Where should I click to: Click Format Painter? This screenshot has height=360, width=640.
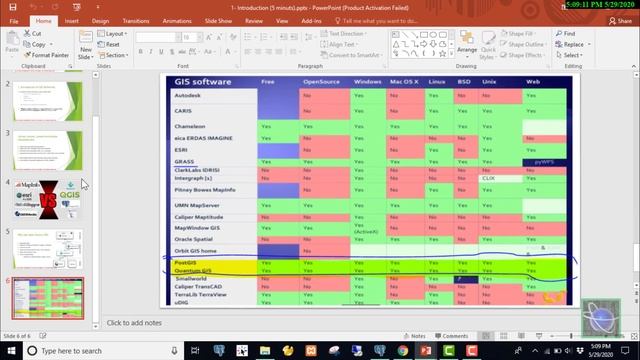tap(46, 55)
